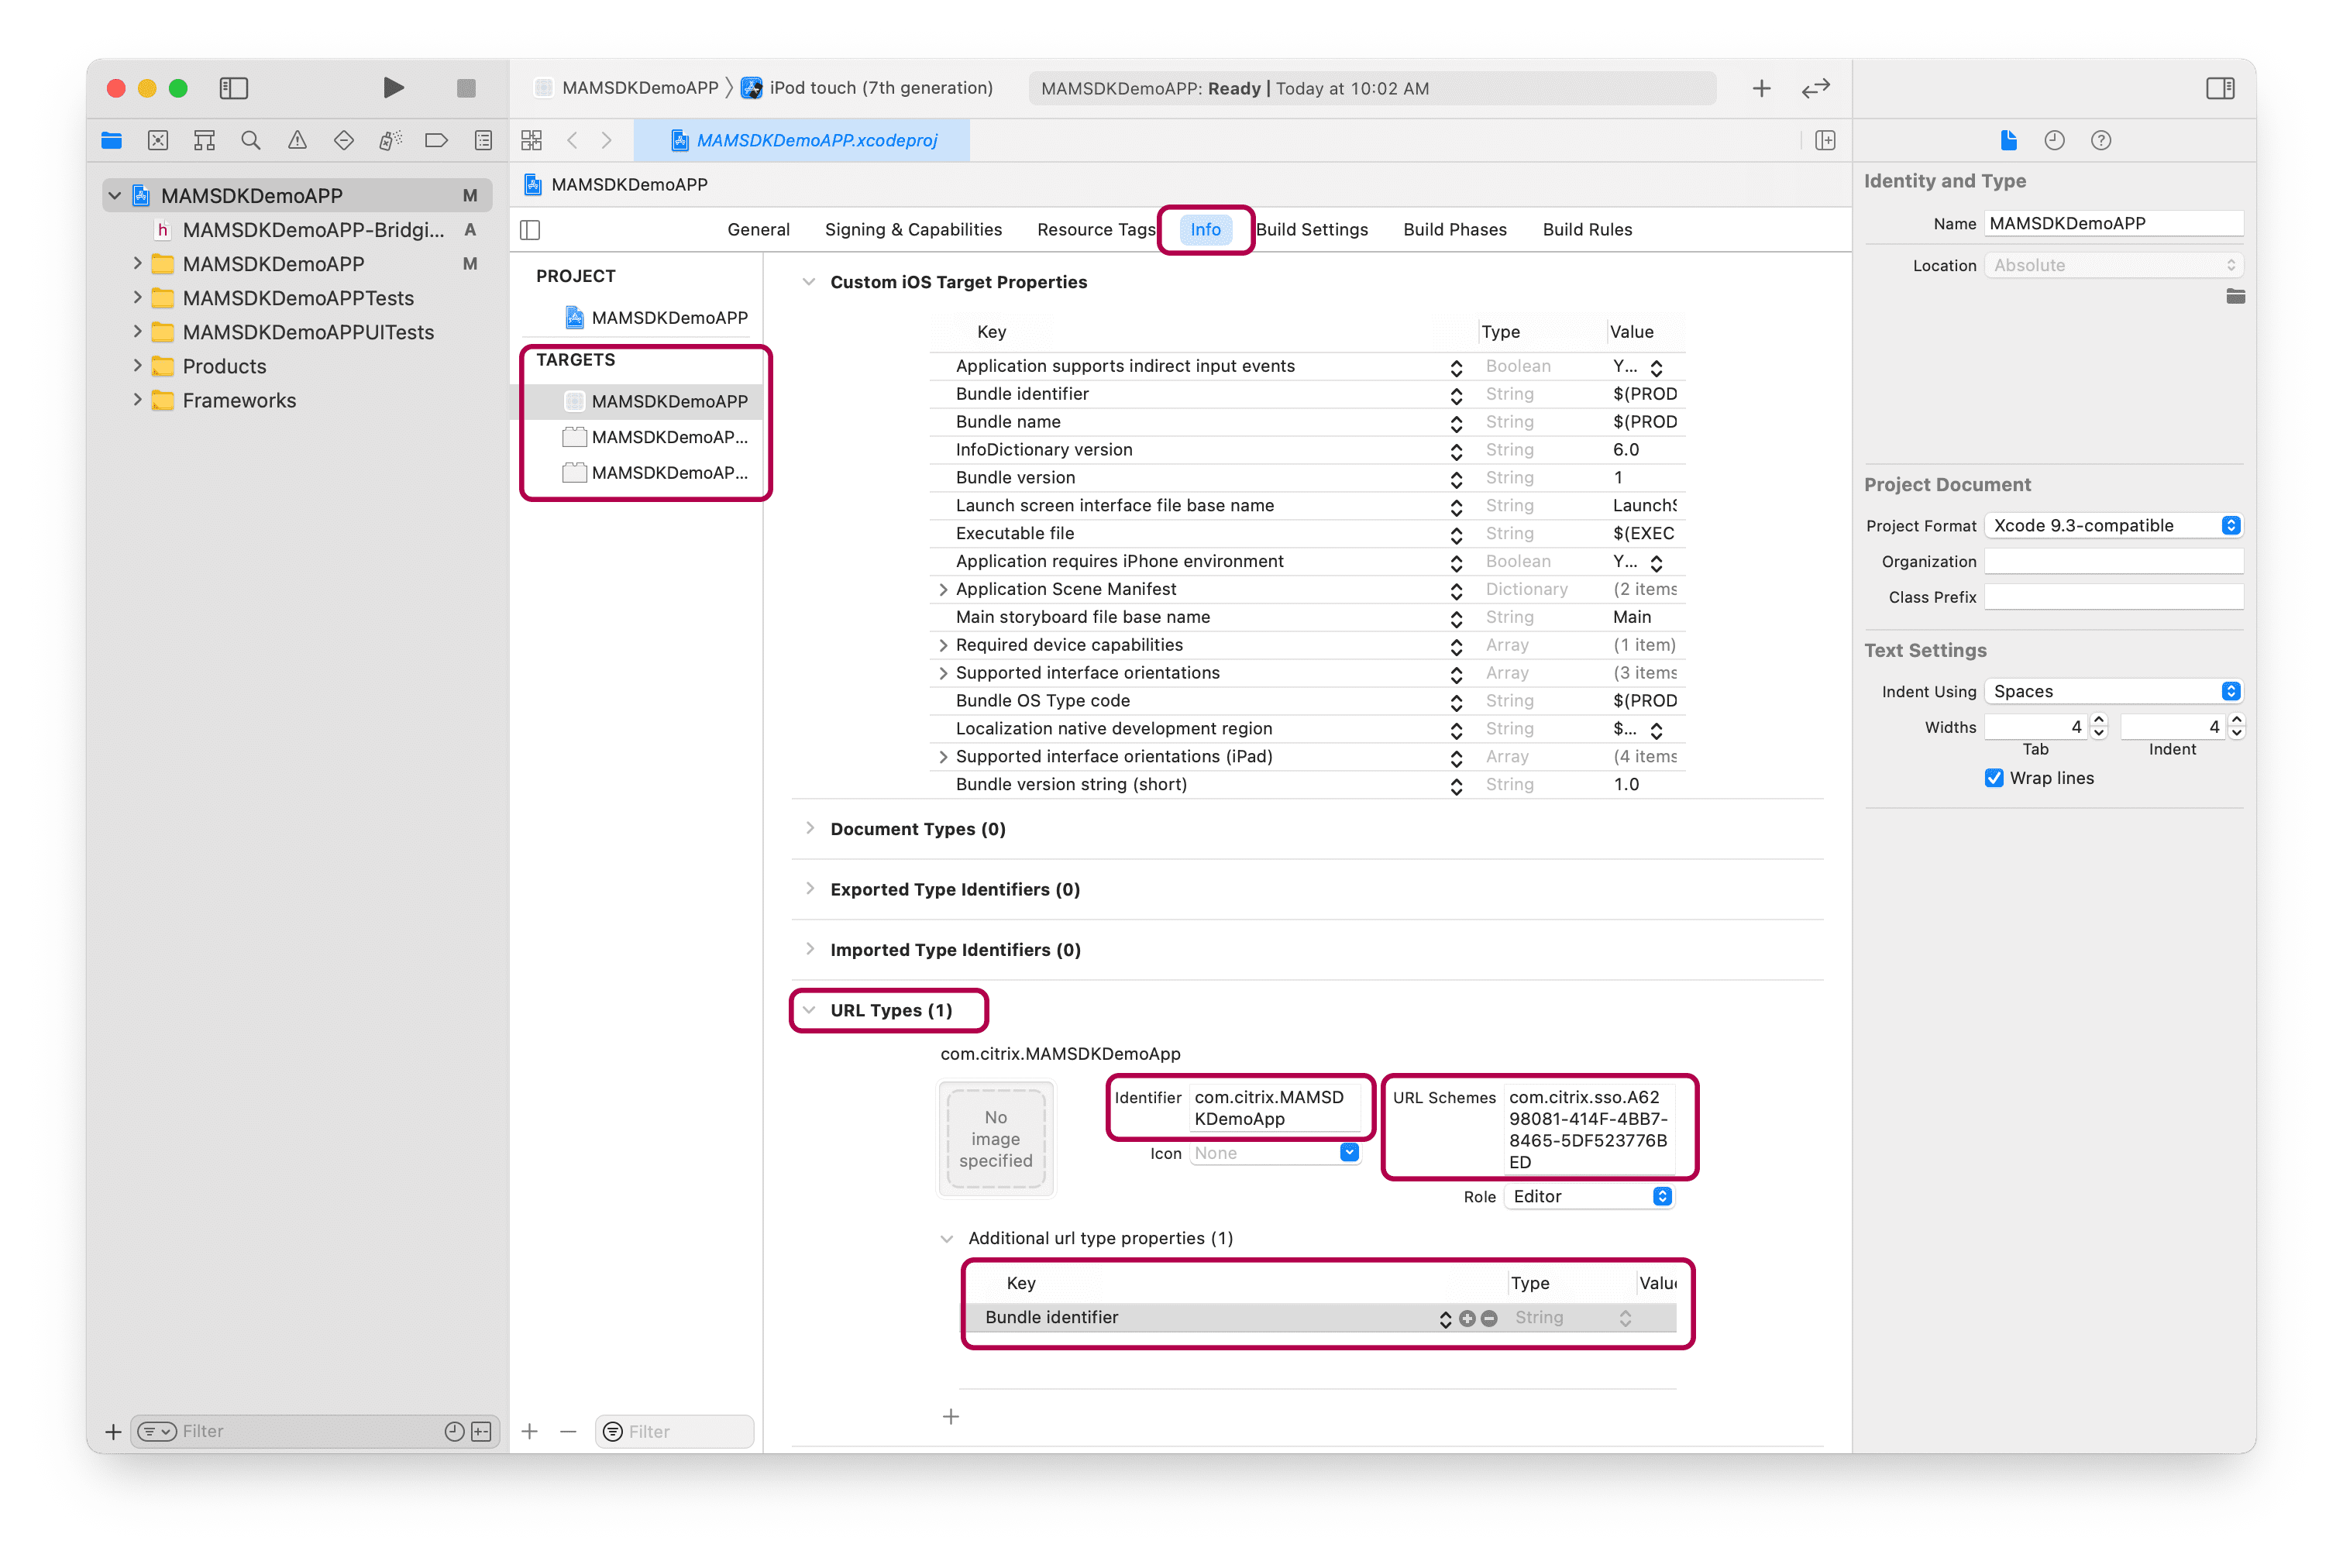The image size is (2343, 1568).
Task: Click the inspector panel toggle icon
Action: click(2222, 86)
